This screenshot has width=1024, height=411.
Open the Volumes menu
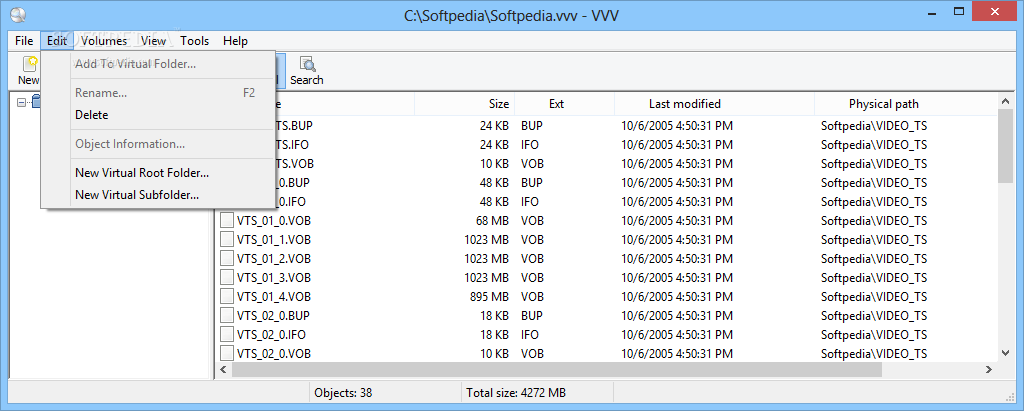(x=104, y=41)
